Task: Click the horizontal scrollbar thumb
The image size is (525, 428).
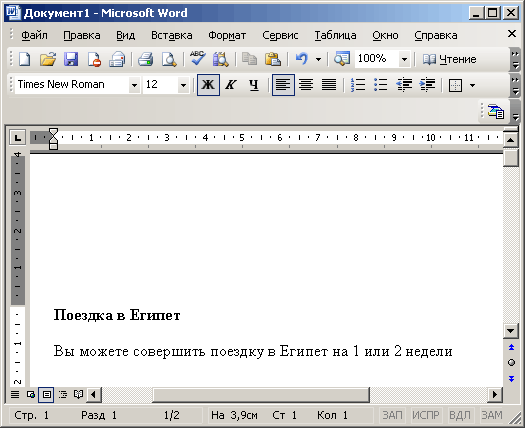Action: pyautogui.click(x=261, y=395)
